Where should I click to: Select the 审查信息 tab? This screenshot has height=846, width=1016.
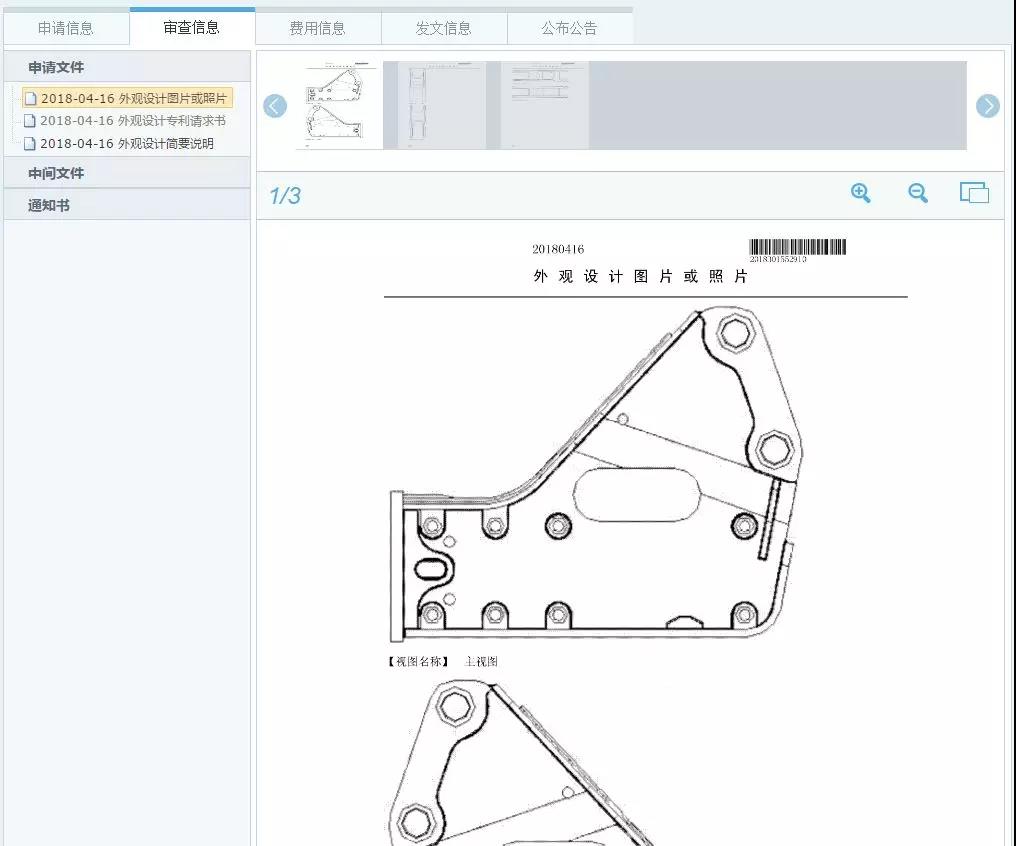coord(192,27)
